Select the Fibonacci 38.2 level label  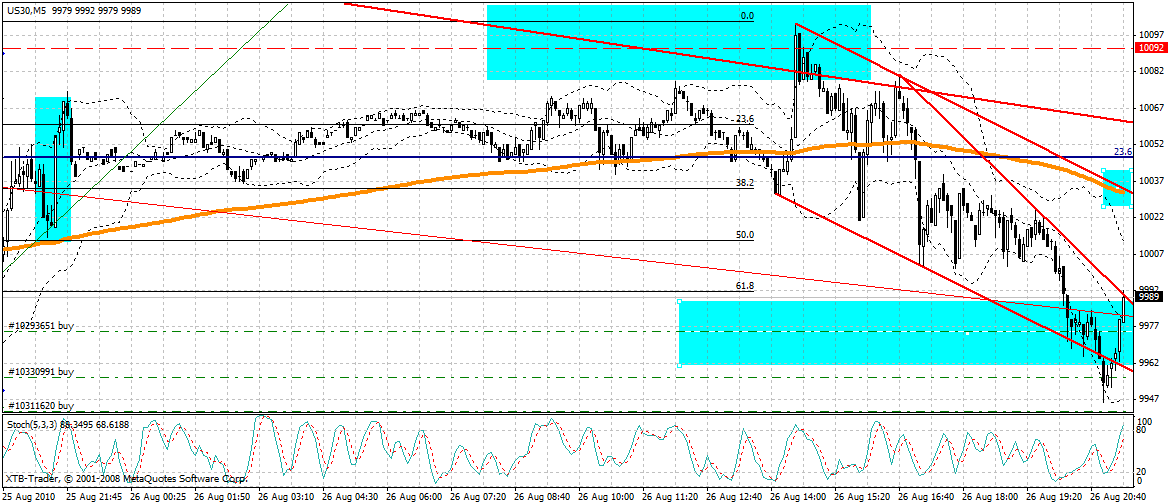pos(745,183)
